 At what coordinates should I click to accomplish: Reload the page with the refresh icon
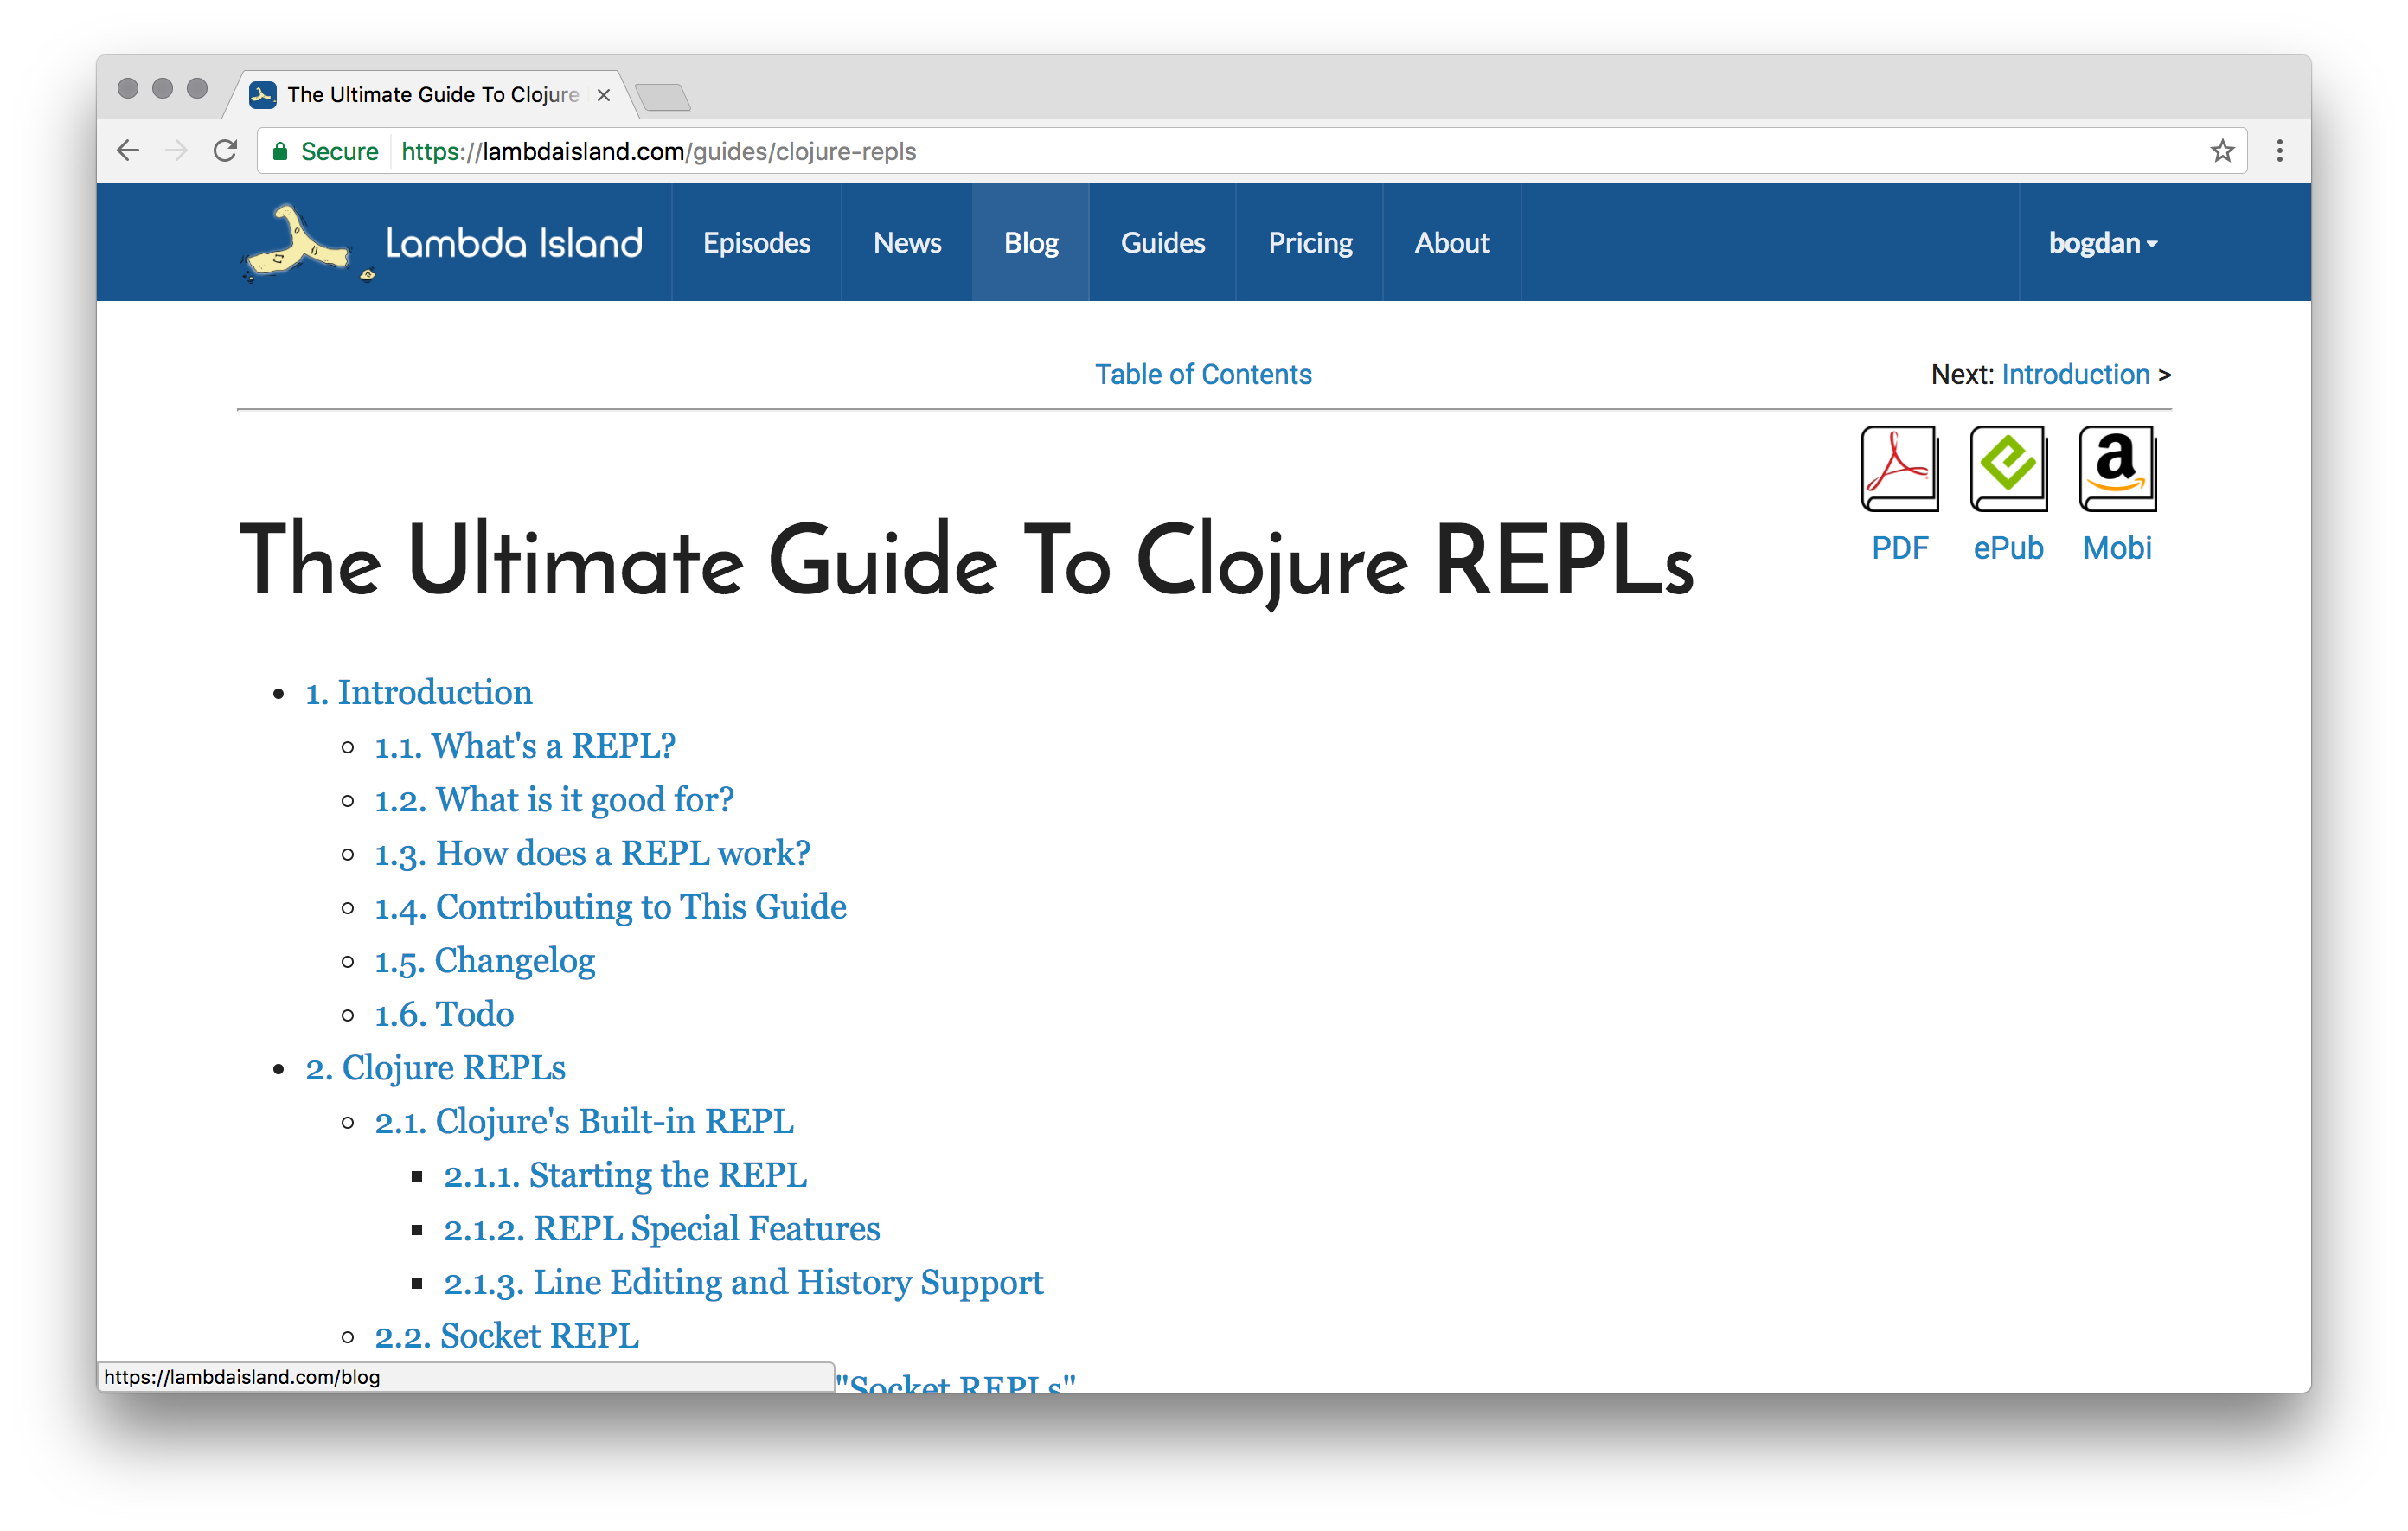click(x=226, y=151)
